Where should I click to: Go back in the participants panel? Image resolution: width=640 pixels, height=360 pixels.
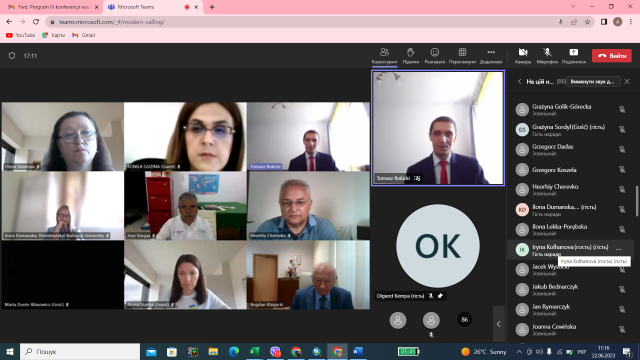click(x=520, y=82)
